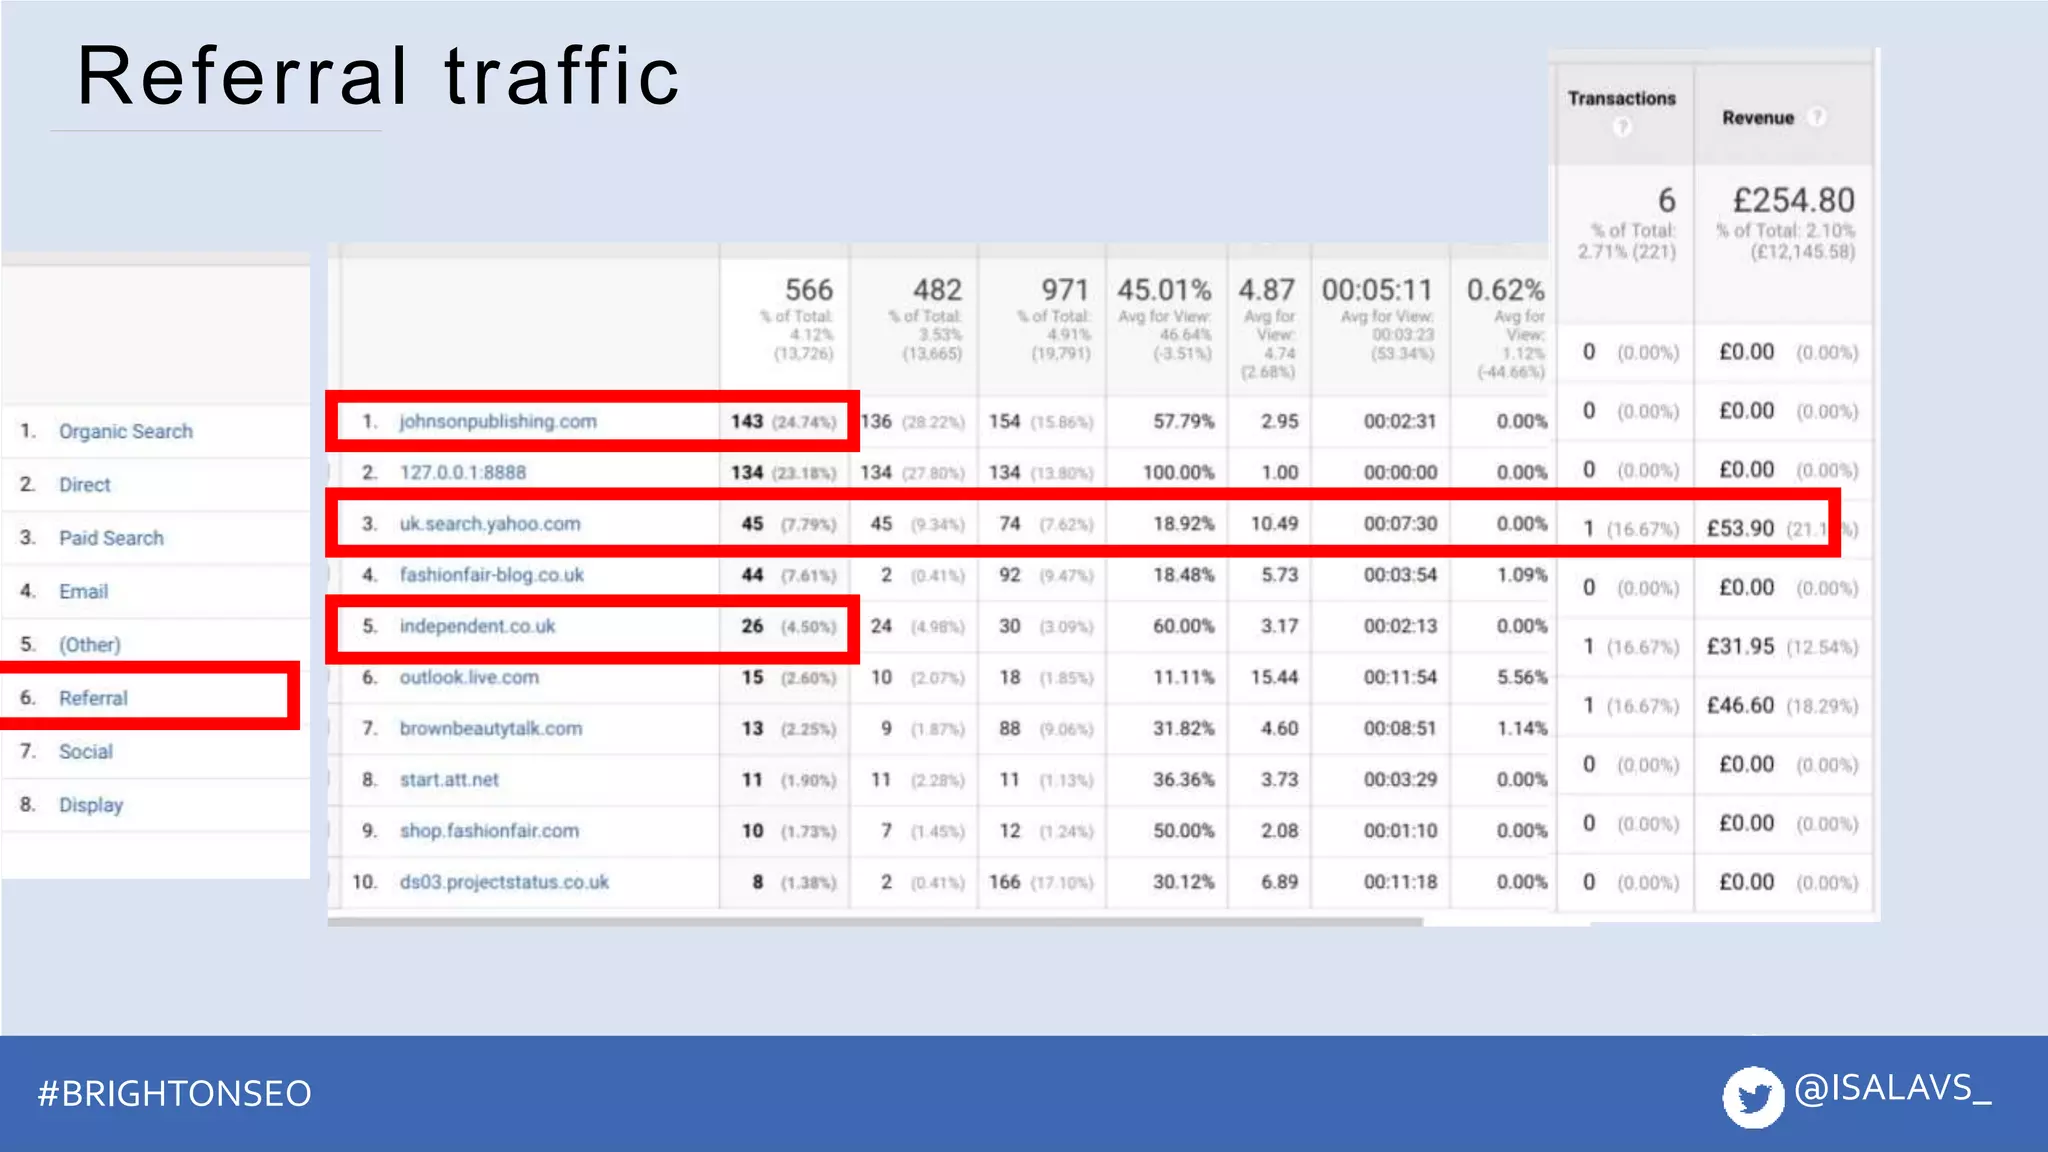Screen dimensions: 2048x1152
Task: Click the 1.09% cell for fashionfair-blog
Action: point(1522,575)
